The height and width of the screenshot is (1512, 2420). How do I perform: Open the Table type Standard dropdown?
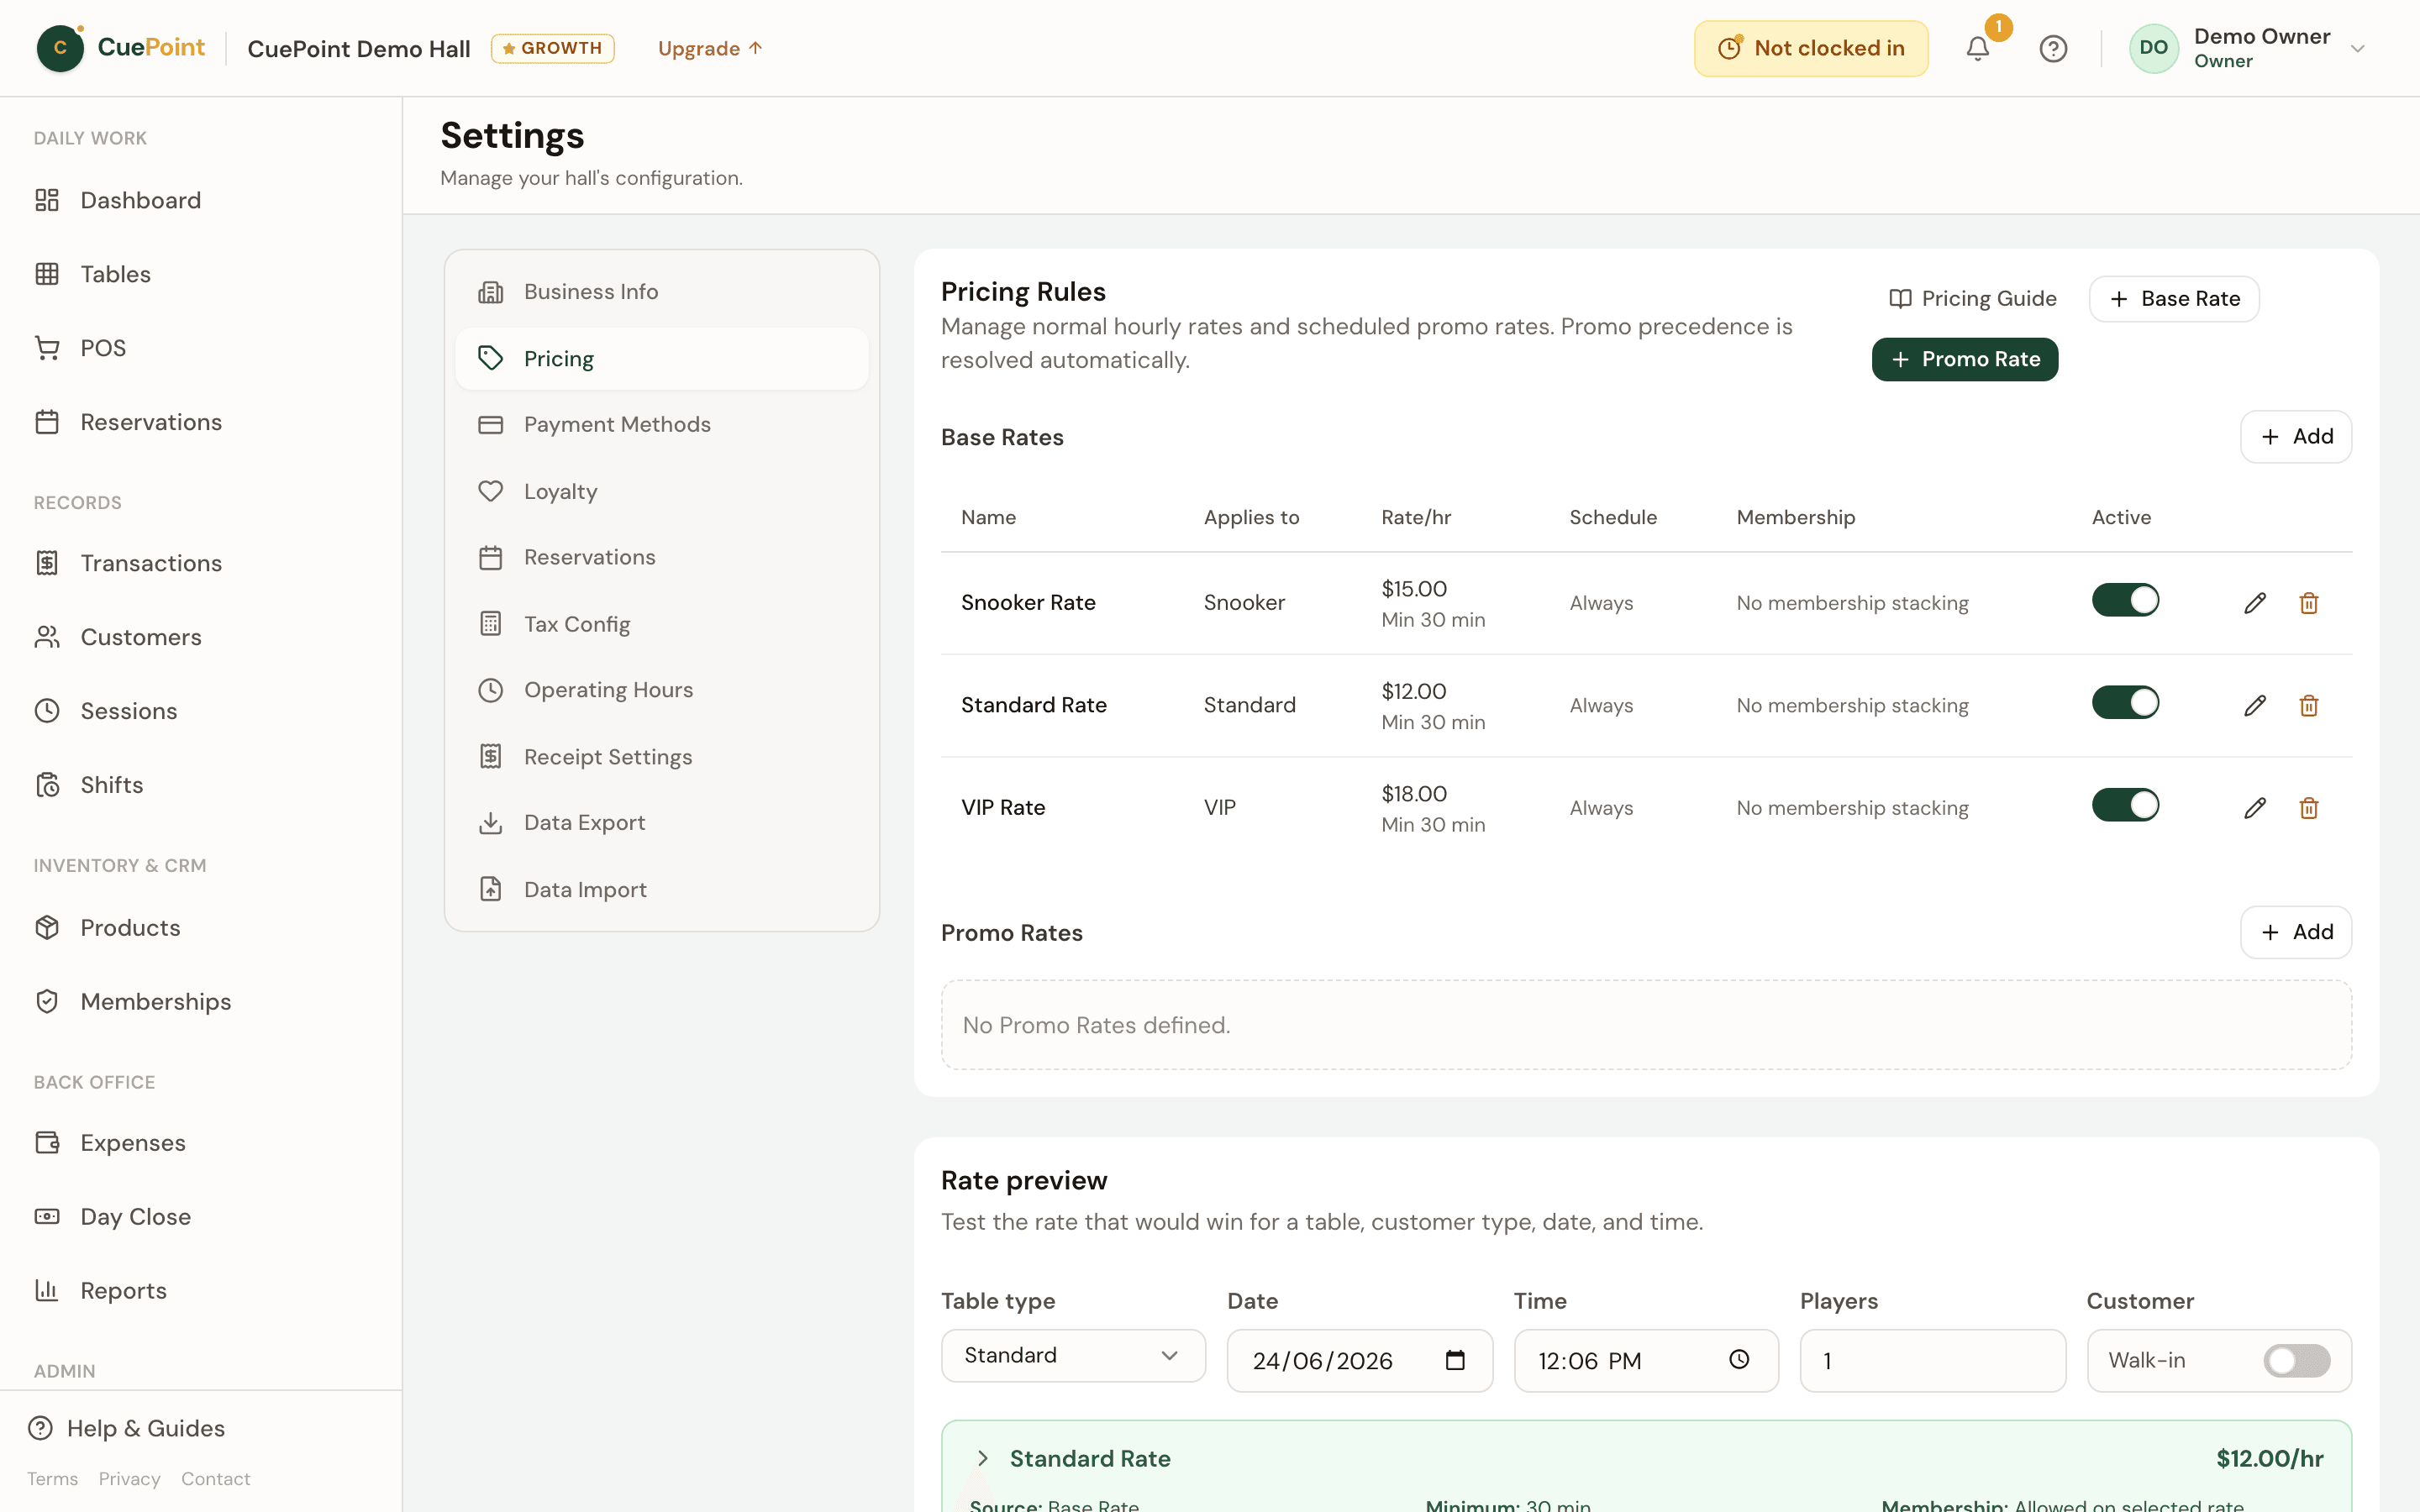[x=1073, y=1356]
